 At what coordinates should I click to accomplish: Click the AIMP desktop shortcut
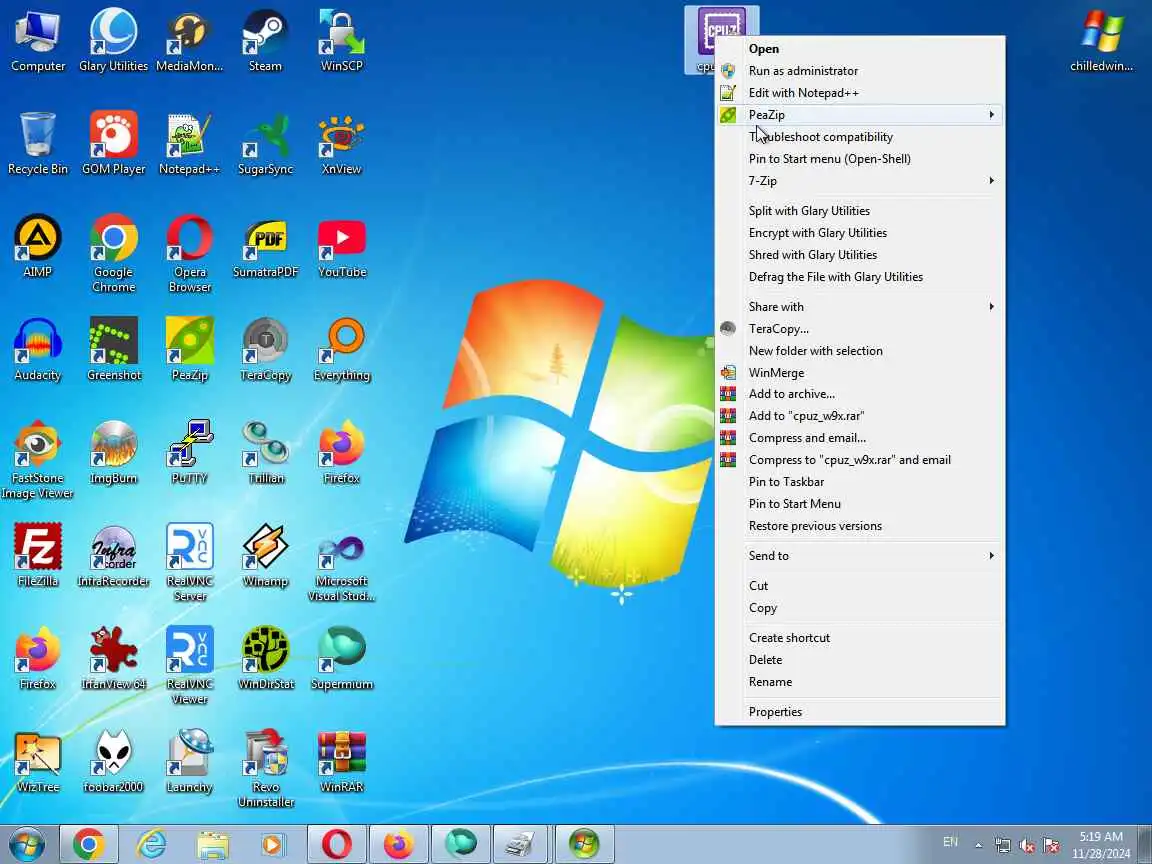coord(37,245)
